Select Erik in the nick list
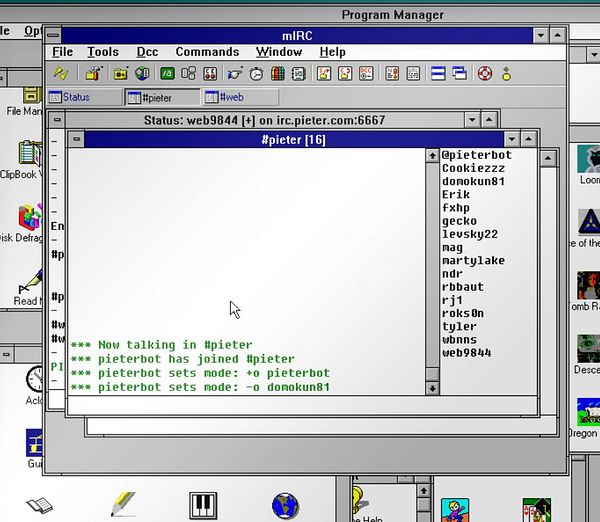Viewport: 600px width, 522px height. pyautogui.click(x=456, y=194)
